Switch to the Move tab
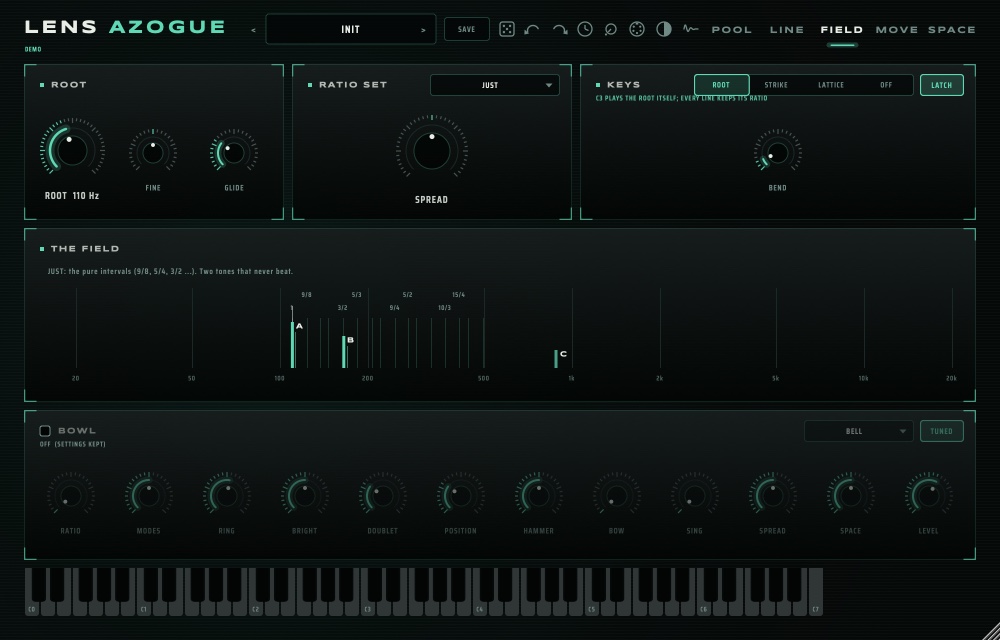 coord(898,30)
